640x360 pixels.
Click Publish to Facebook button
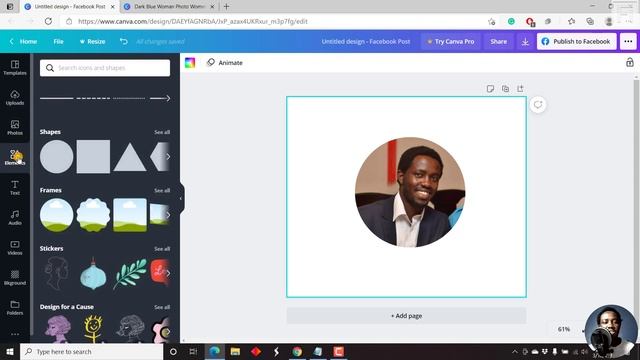[576, 42]
